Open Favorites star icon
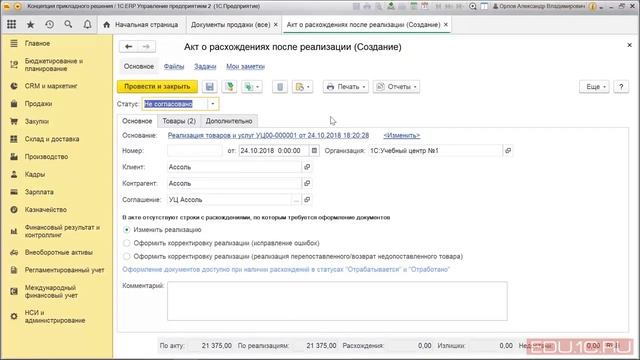This screenshot has height=360, width=640. coord(31,24)
